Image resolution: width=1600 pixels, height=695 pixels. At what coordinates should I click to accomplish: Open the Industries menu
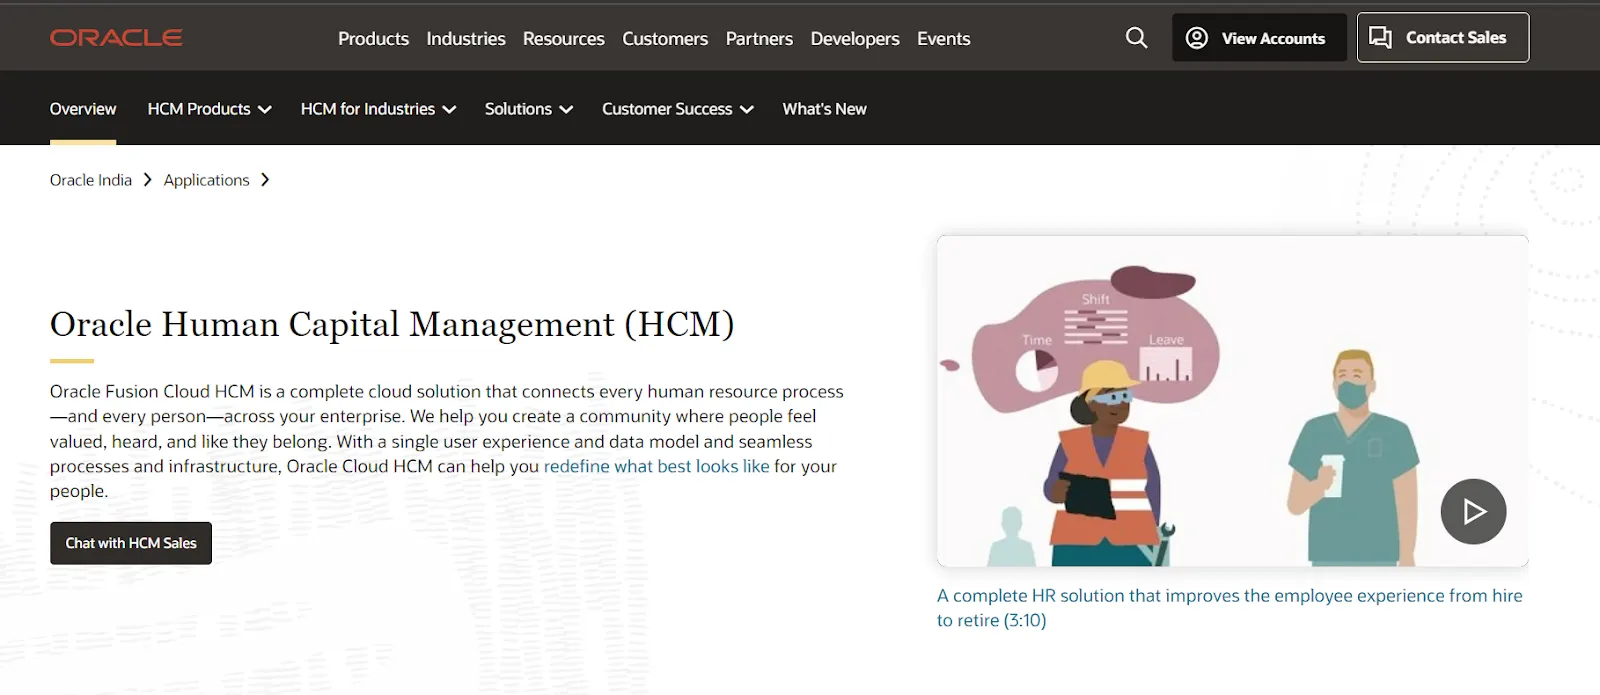466,38
